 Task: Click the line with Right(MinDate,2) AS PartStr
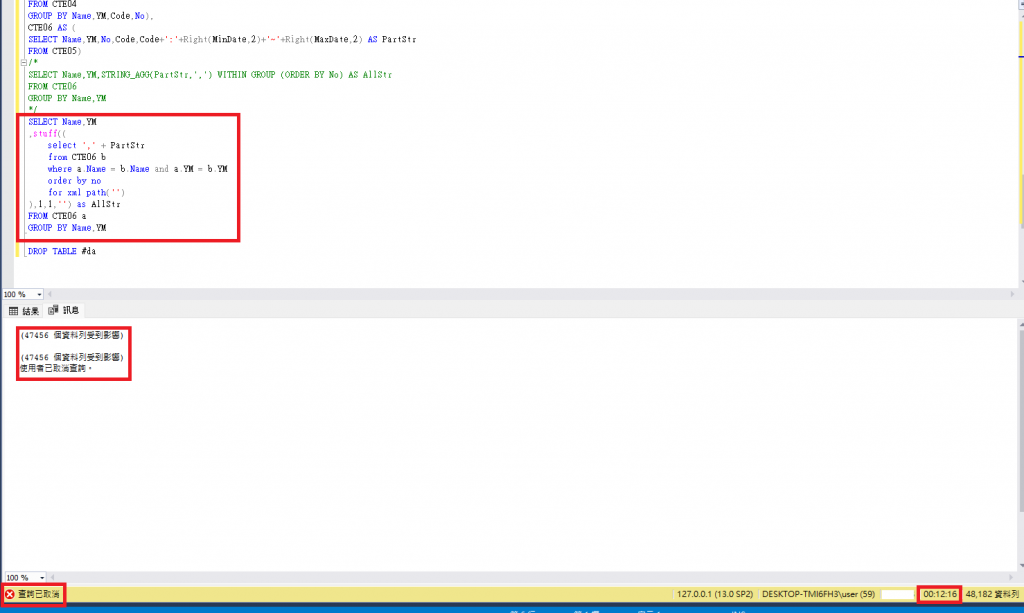pos(222,39)
